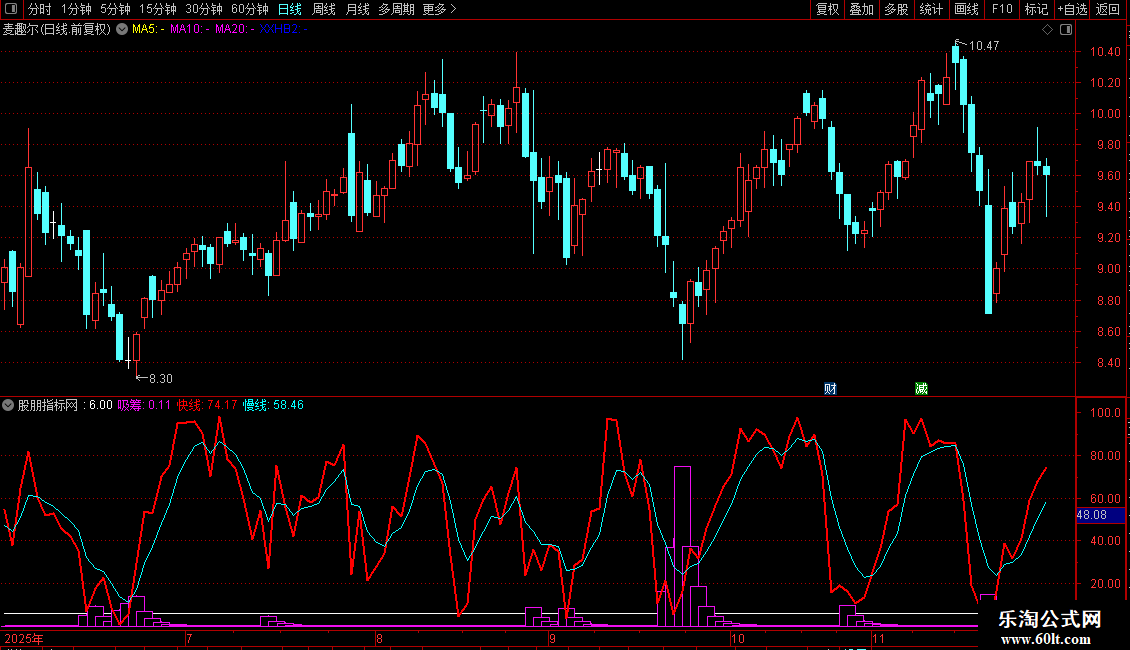
Task: Click the 吸筹: 0.11 indicator value
Action: 144,405
